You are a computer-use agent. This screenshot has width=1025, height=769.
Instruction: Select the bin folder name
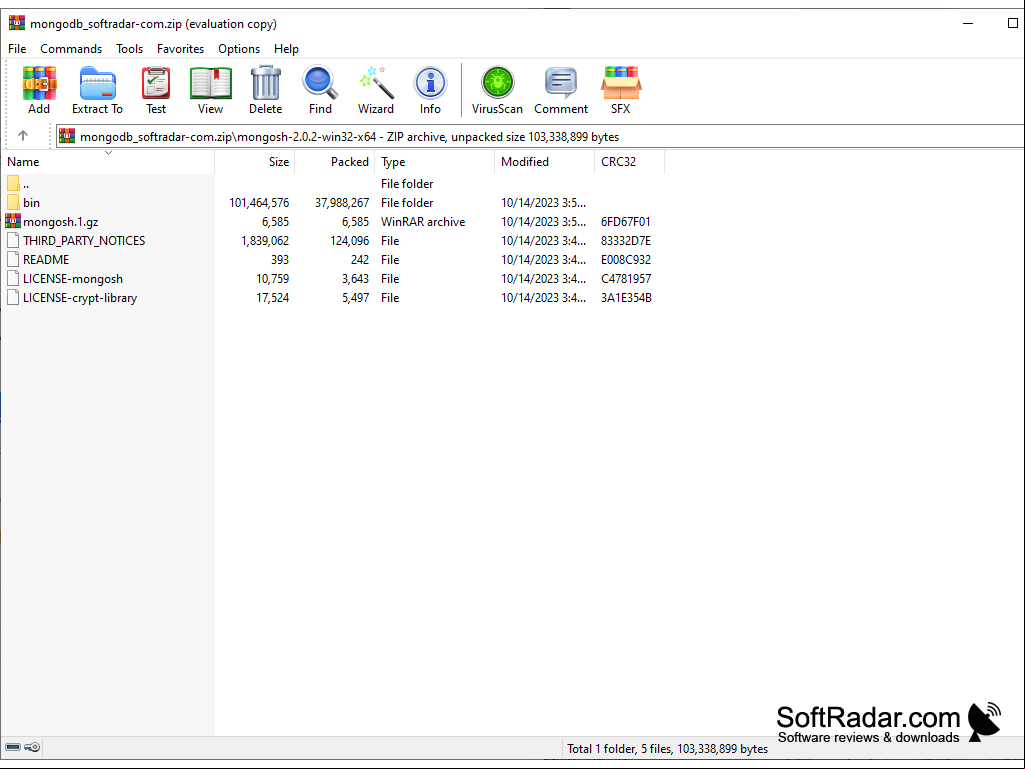coord(31,203)
